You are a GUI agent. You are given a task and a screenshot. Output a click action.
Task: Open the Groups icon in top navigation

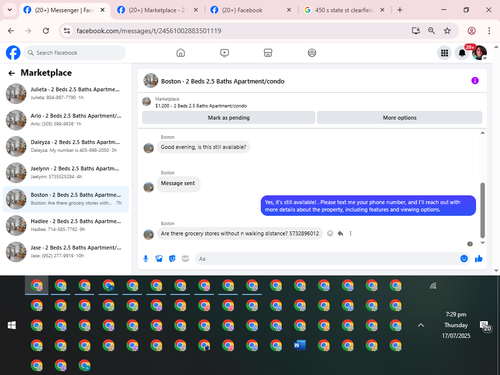pyautogui.click(x=312, y=53)
